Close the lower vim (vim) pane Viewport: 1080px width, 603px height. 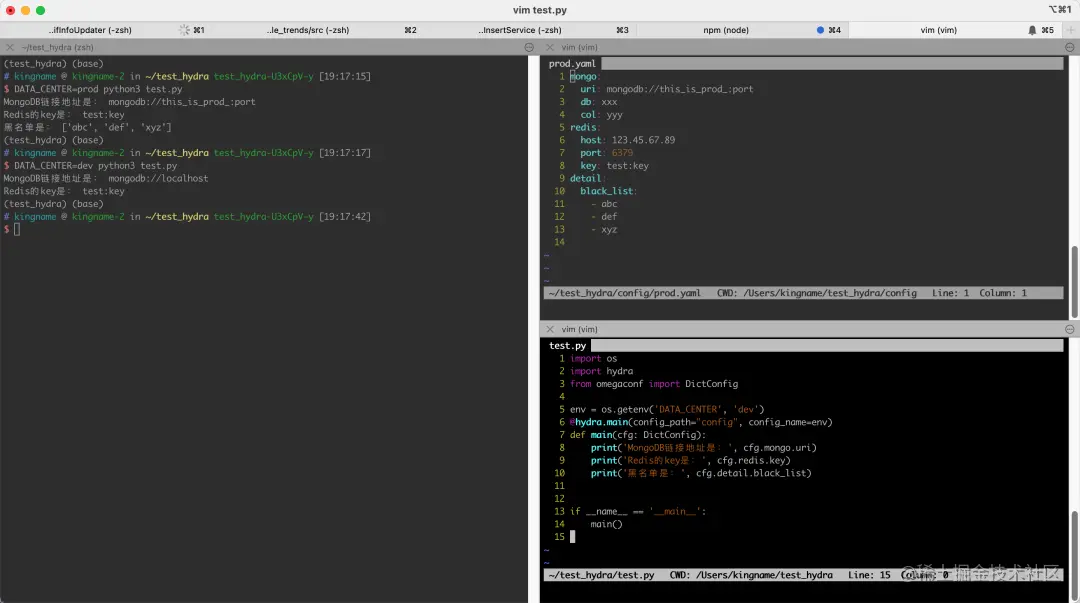[550, 329]
